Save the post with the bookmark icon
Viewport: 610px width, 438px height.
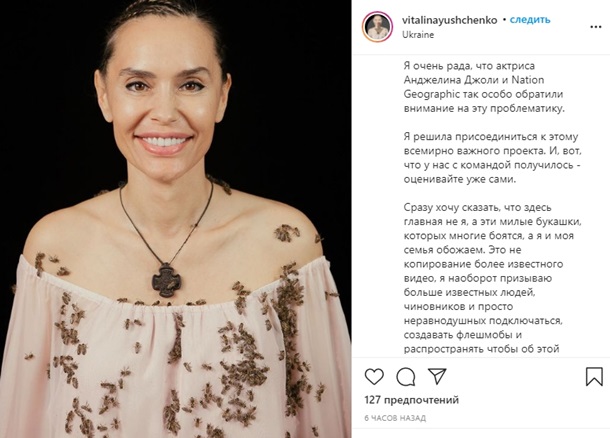tap(594, 377)
